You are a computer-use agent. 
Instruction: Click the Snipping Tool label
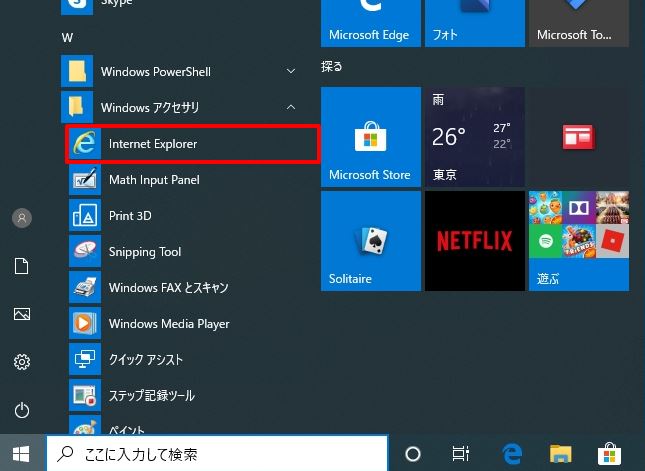(145, 252)
